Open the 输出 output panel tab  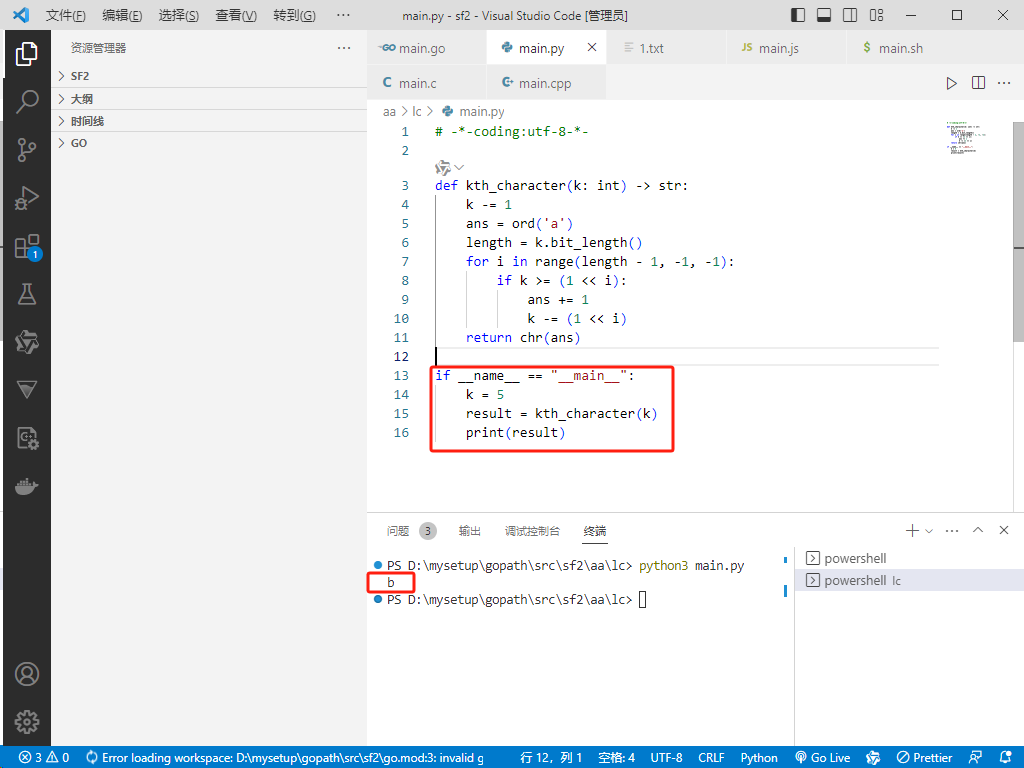tap(470, 531)
